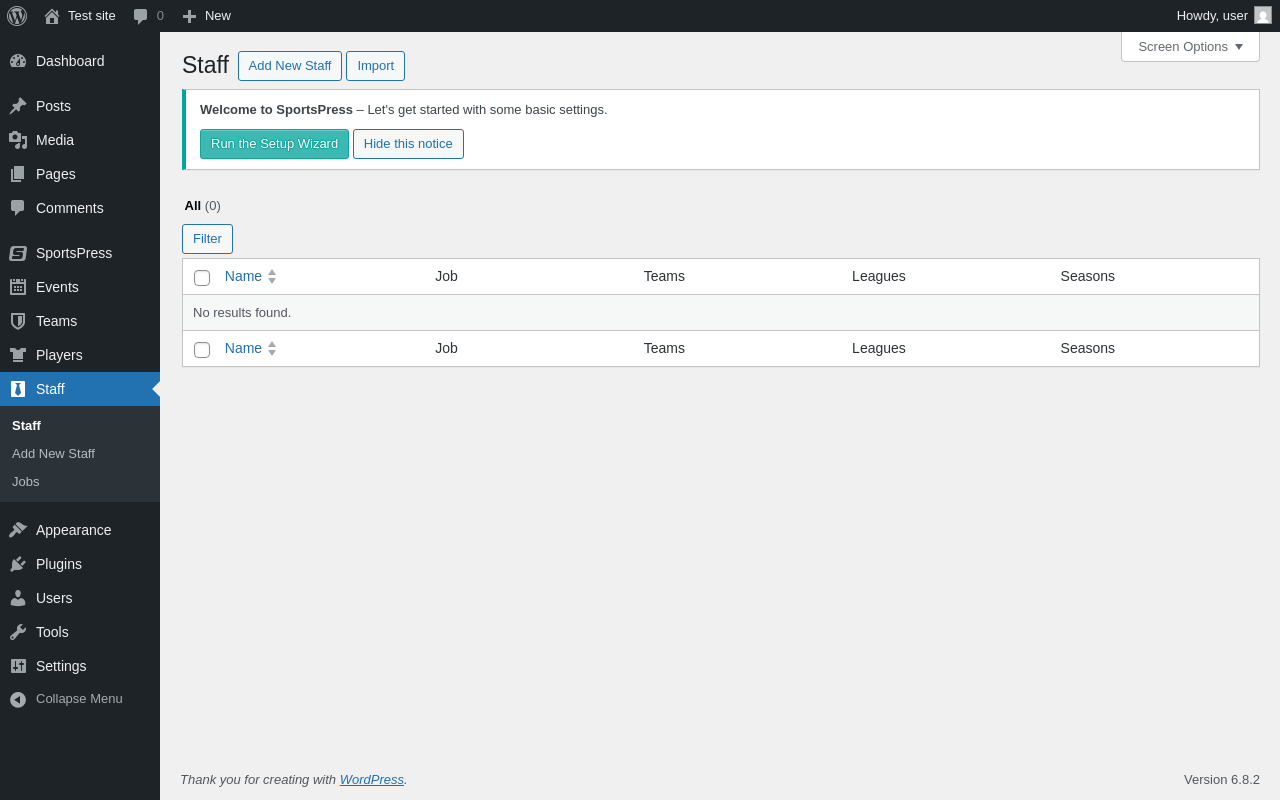Tick the select-all checkbox in table header

202,278
